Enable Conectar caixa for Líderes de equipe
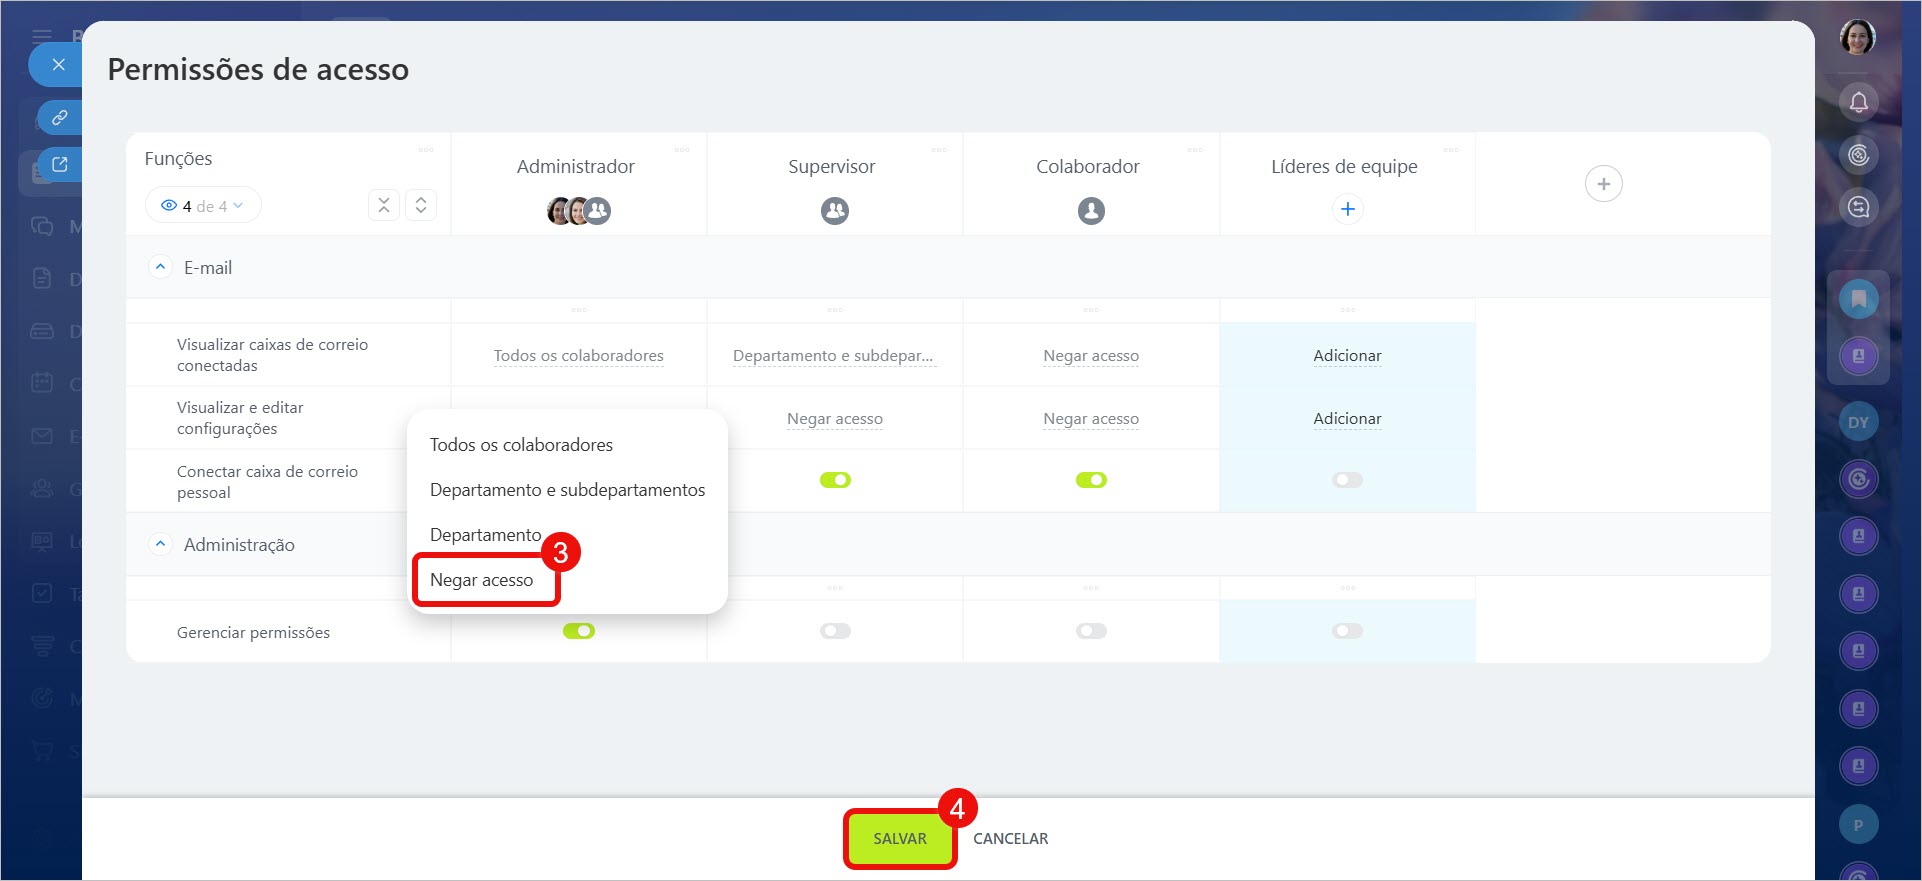Viewport: 1922px width, 881px height. click(1347, 480)
